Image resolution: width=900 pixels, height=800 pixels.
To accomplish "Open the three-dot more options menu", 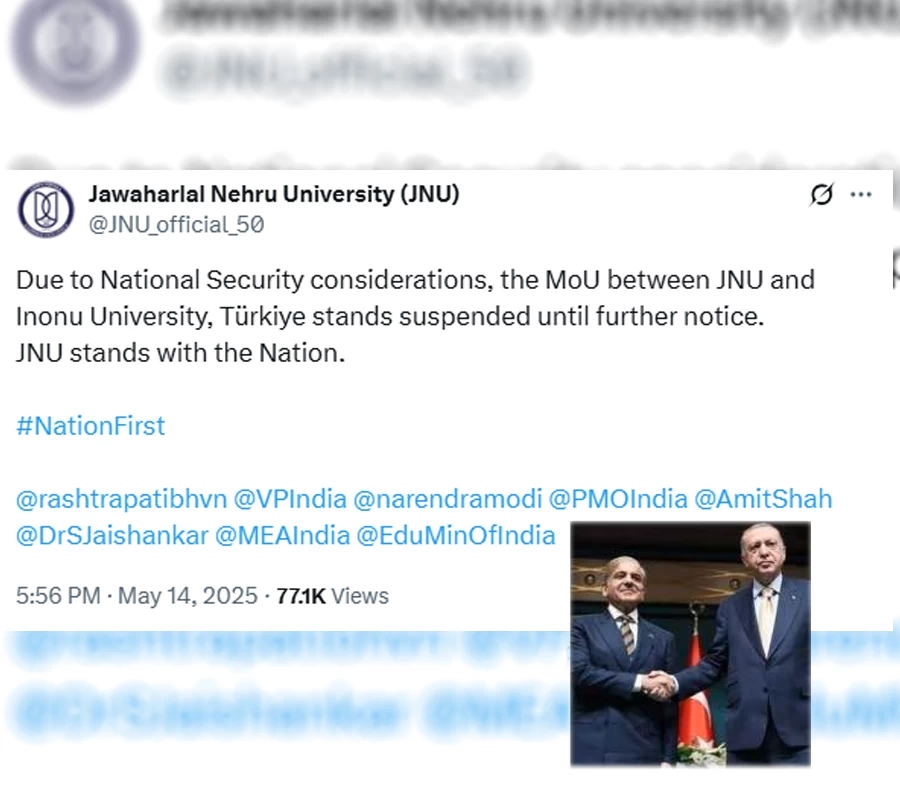I will click(861, 195).
